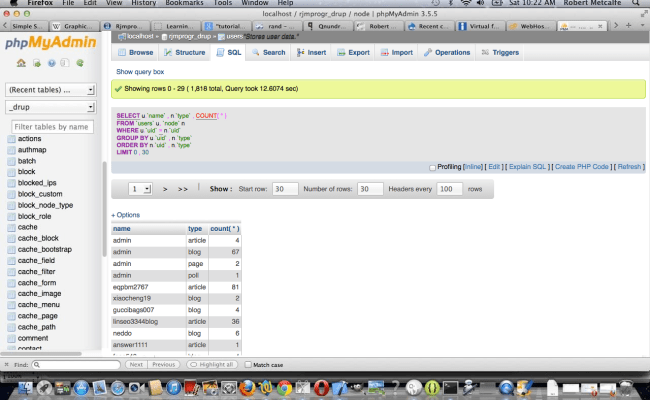Viewport: 650px width, 400px height.
Task: Open Safari compass icon in dock
Action: [x=118, y=388]
